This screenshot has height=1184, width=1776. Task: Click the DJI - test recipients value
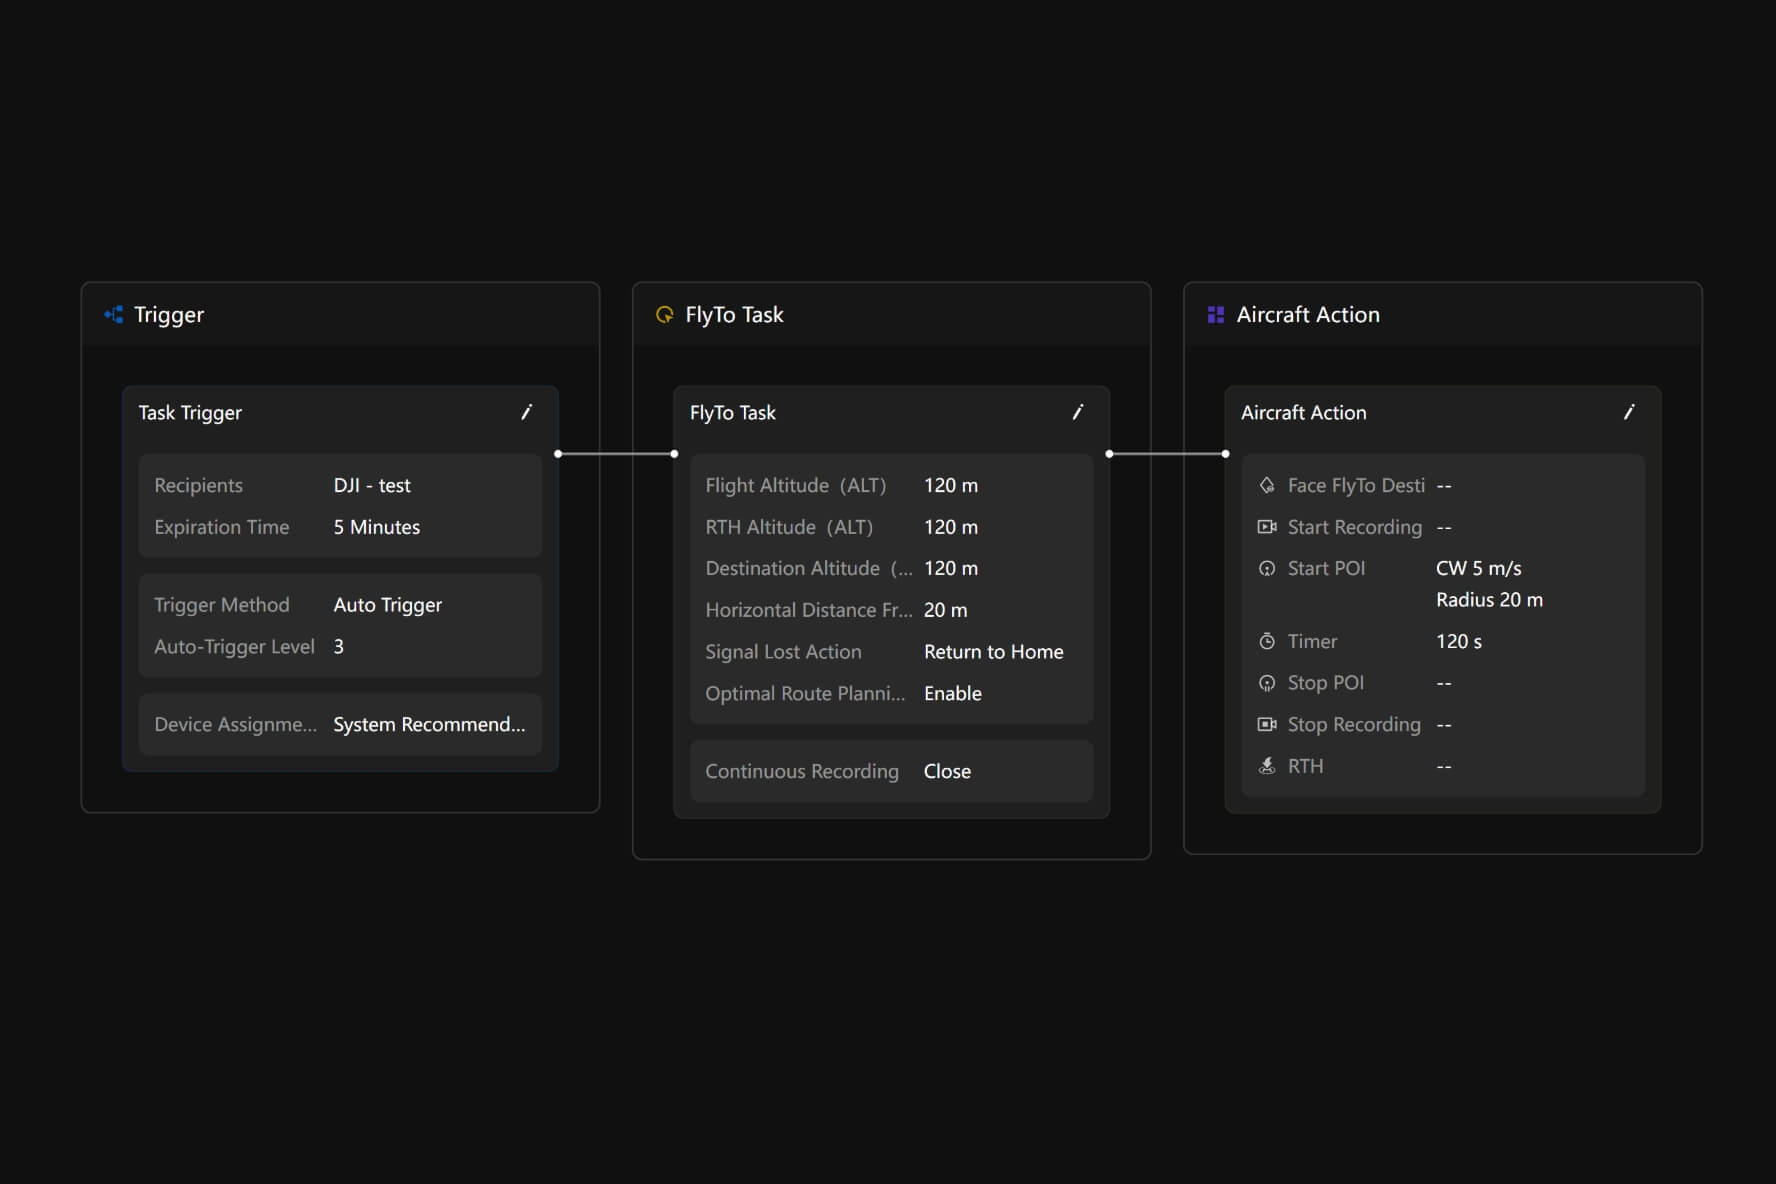point(372,485)
